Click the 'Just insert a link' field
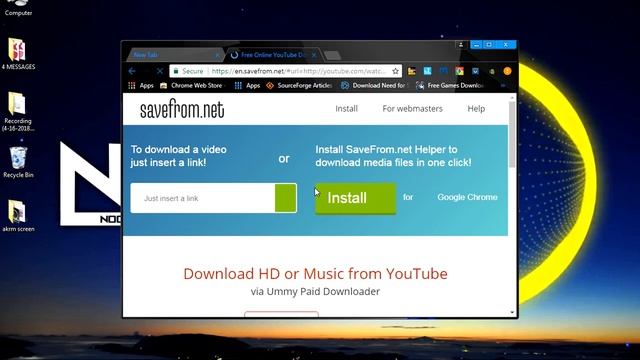640x360 pixels. (x=203, y=198)
